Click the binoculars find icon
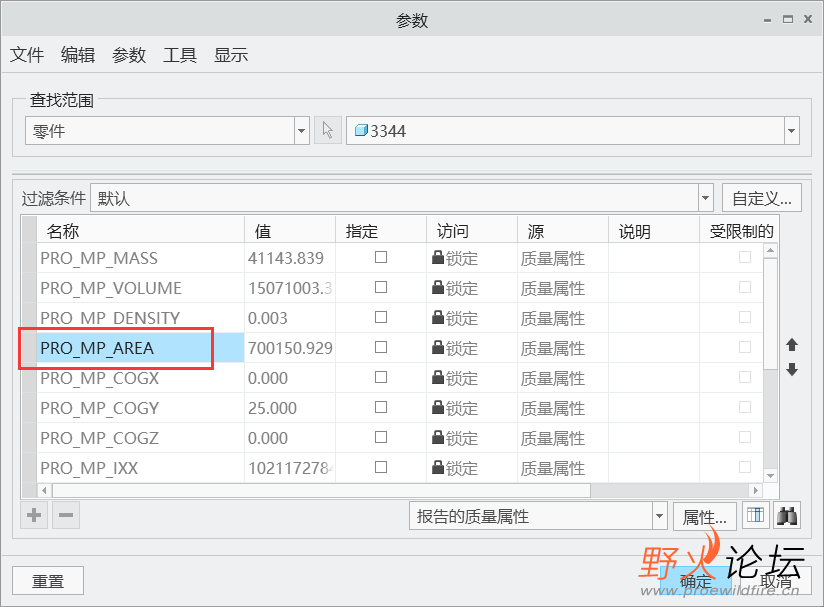 787,515
